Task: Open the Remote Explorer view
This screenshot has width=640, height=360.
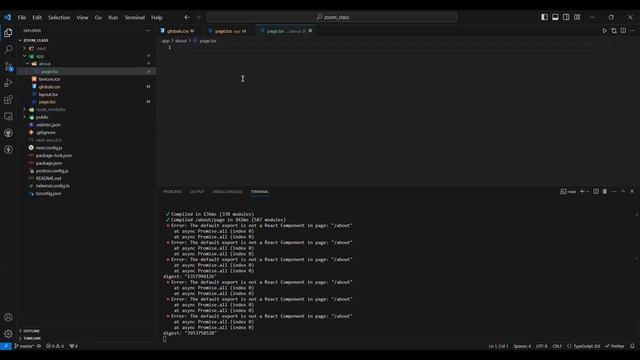Action: coord(8,116)
